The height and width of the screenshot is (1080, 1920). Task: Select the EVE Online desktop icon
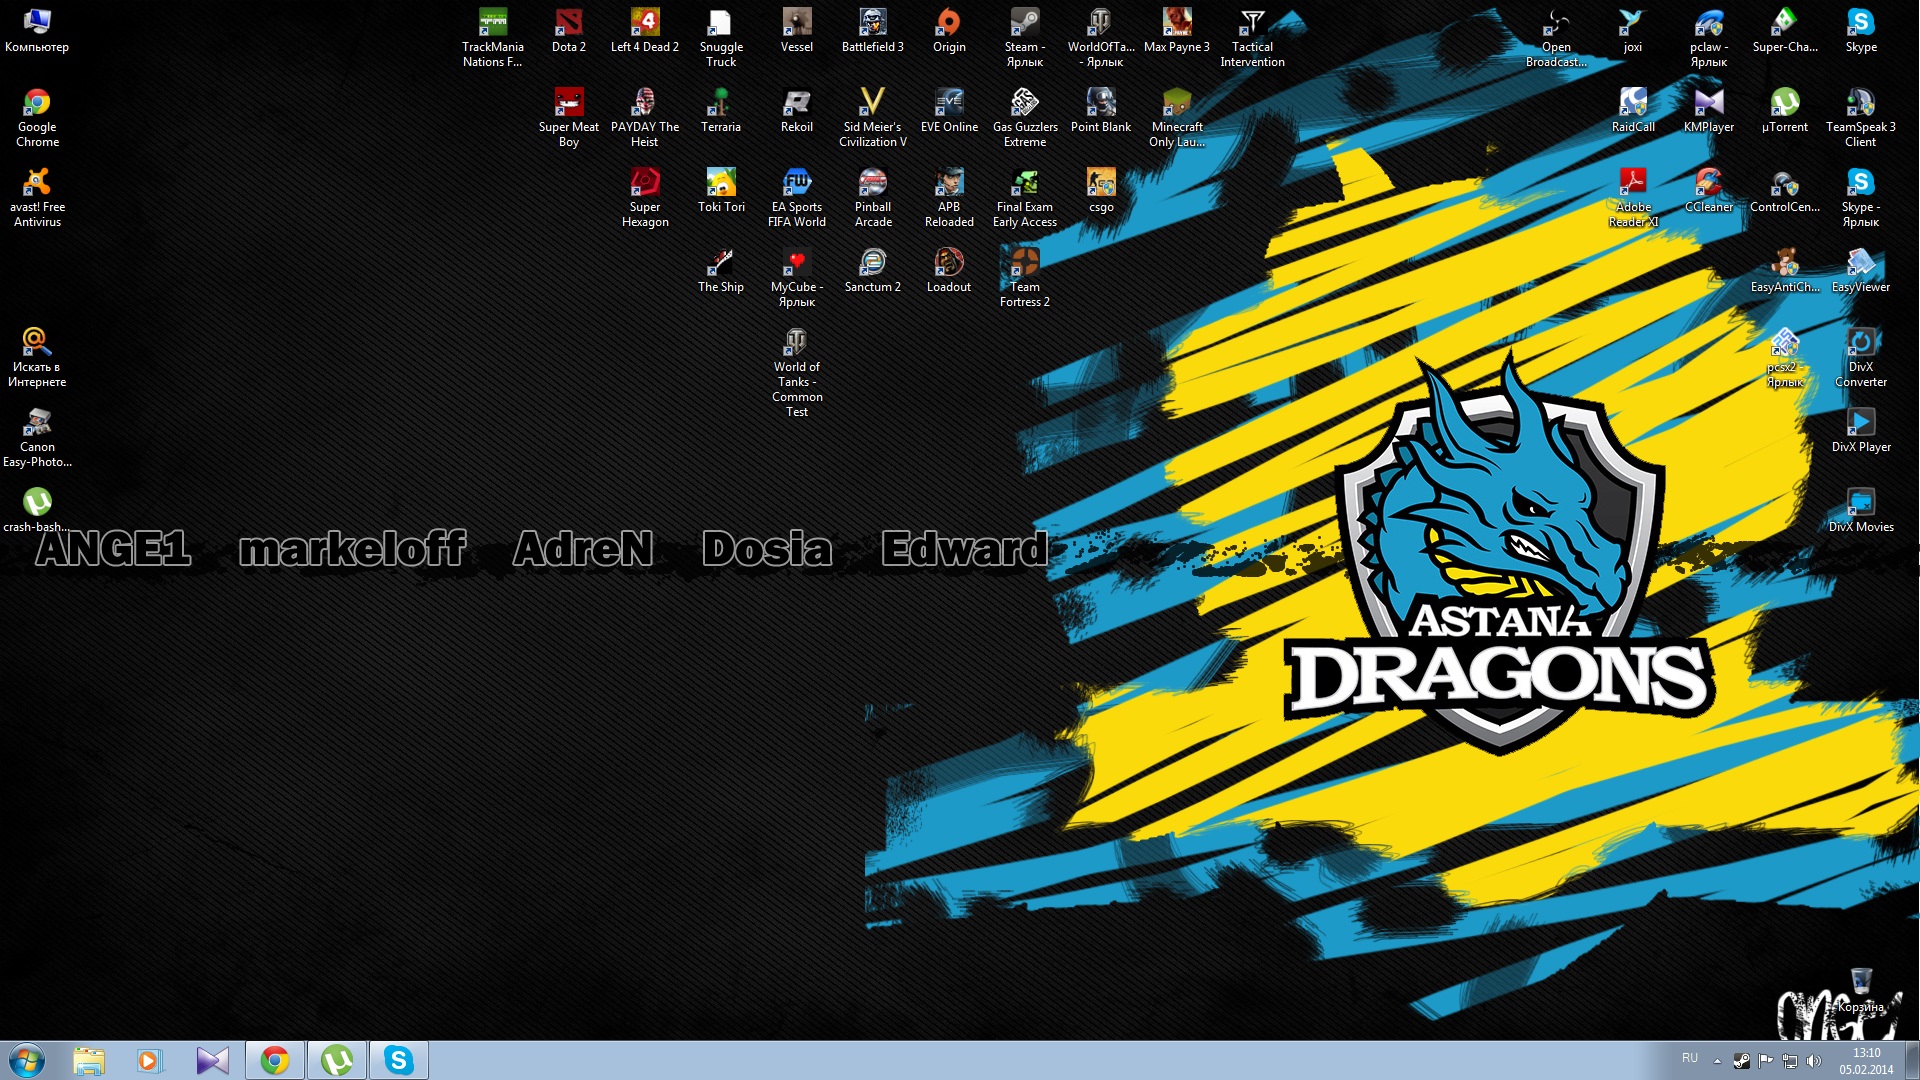tap(948, 104)
